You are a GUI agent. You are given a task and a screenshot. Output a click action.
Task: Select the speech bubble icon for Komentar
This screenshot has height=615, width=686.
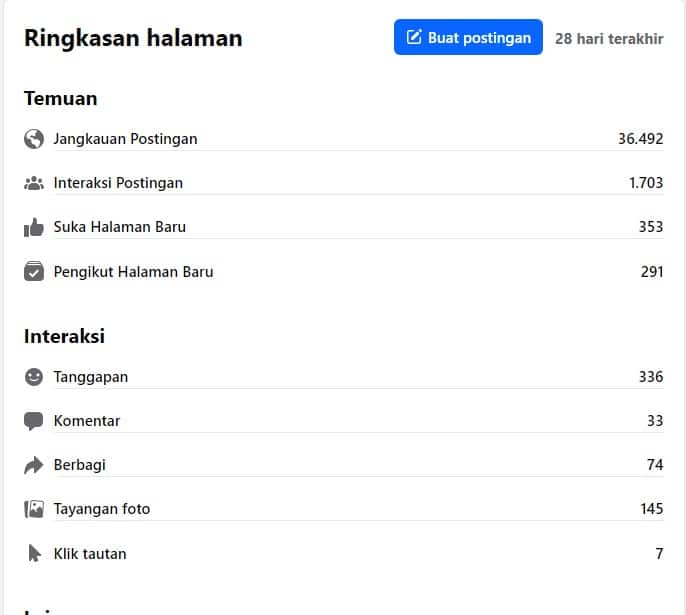pyautogui.click(x=34, y=421)
